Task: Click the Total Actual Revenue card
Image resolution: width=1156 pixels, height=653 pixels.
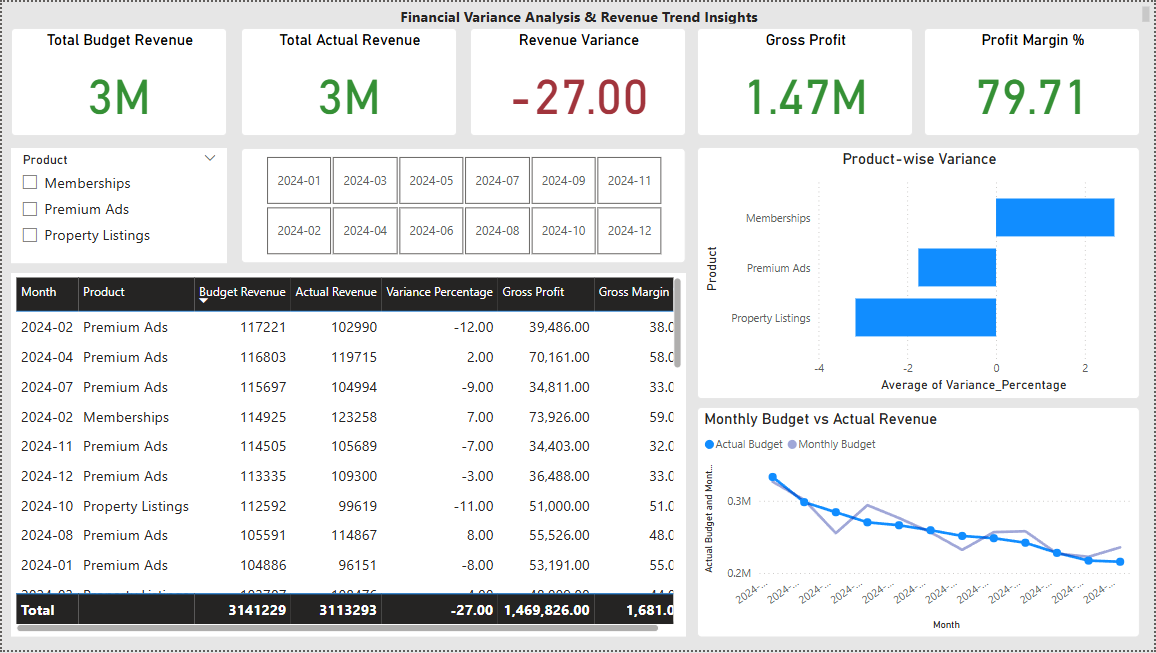Action: 348,81
